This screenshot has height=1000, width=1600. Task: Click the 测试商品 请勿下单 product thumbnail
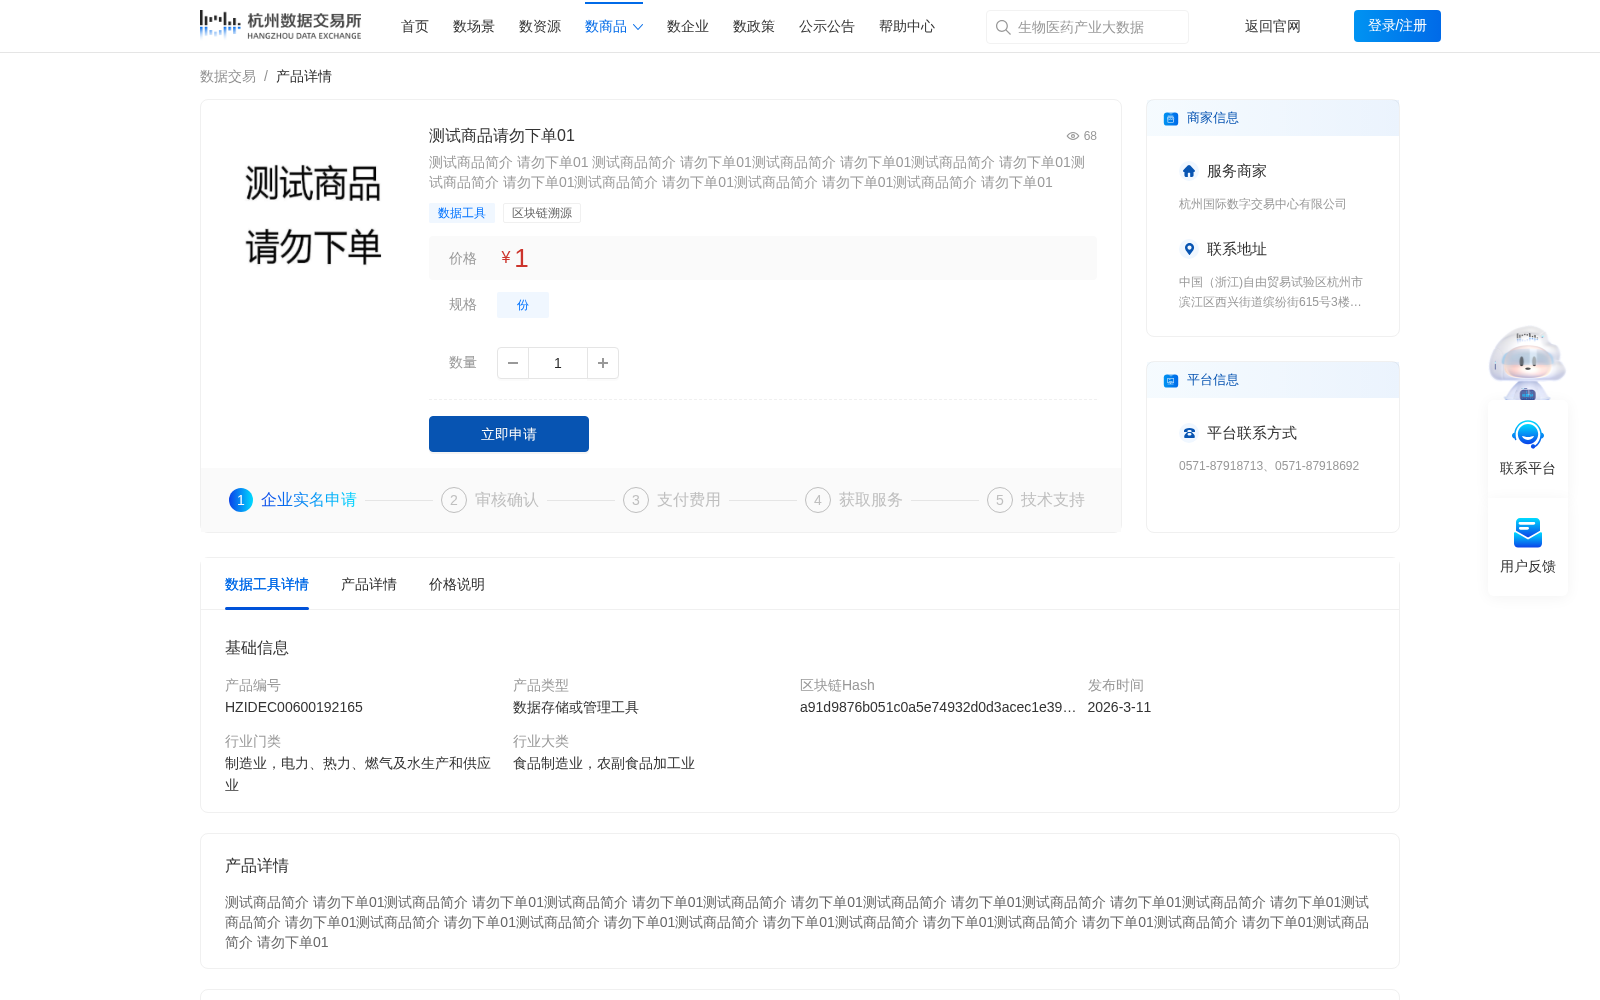pos(314,215)
